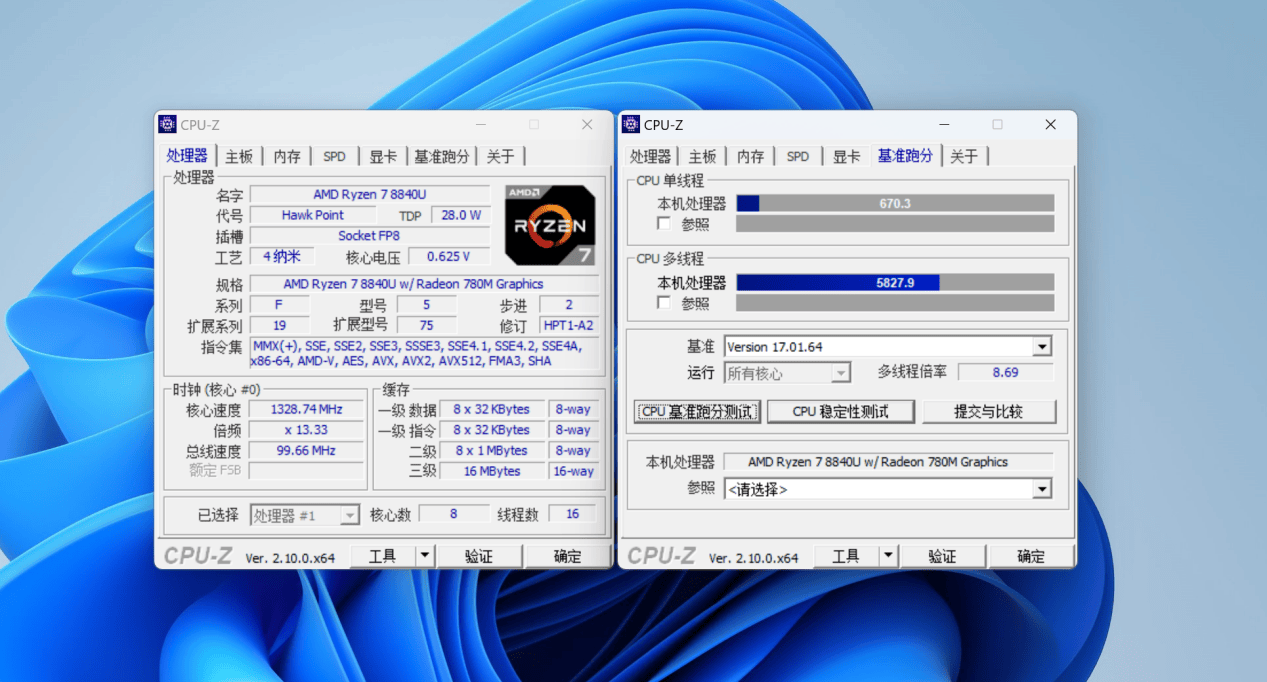Click the 一级 数据 cache value 8 x 32 KBytes
Screen dimensions: 1267x682
click(x=491, y=409)
